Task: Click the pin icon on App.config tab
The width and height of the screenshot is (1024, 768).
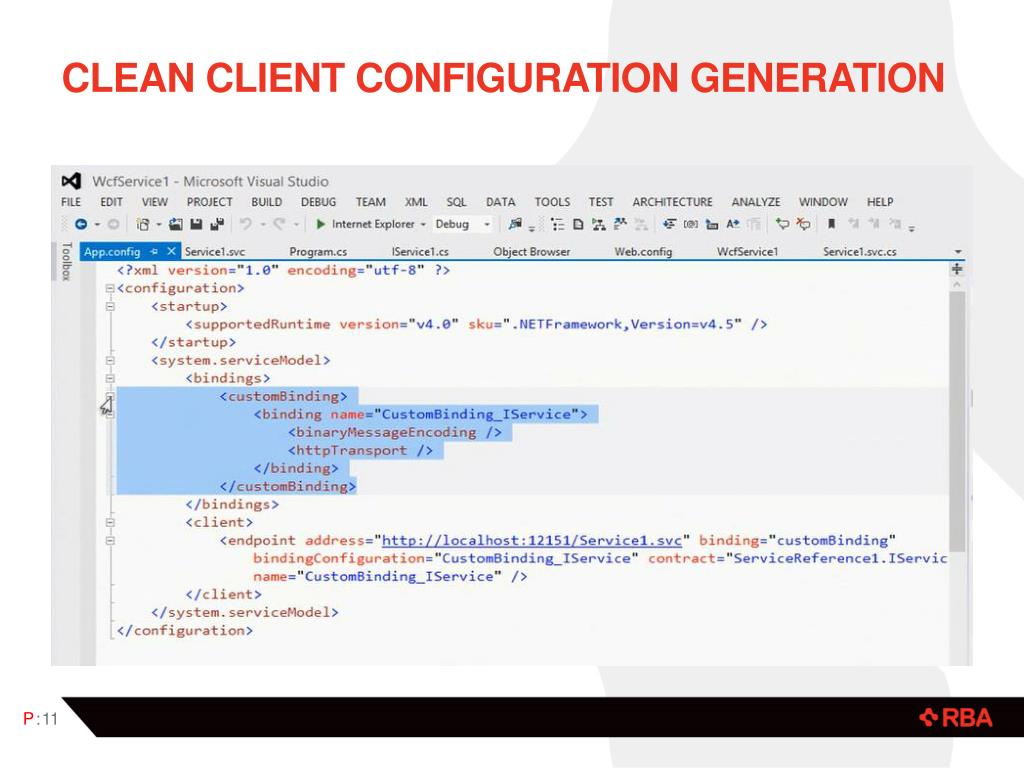Action: pos(153,251)
